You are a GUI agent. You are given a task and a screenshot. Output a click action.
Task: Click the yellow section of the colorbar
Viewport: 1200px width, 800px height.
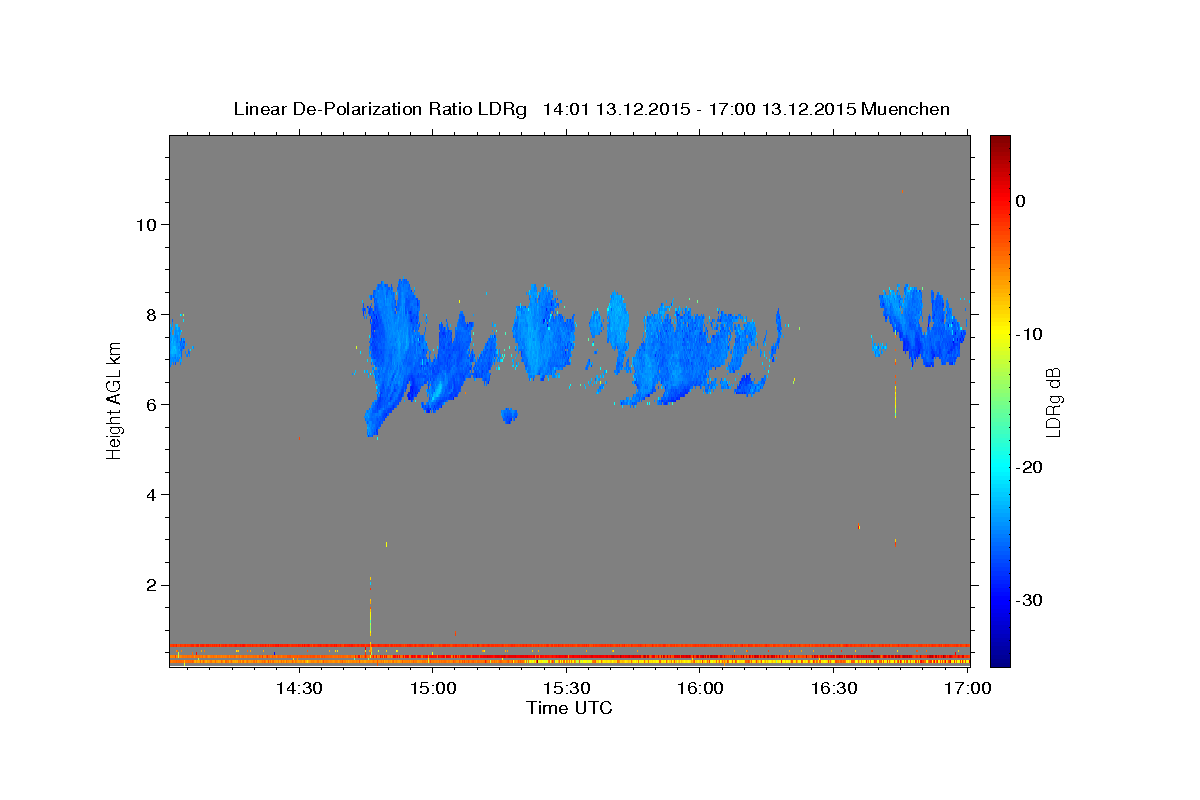(x=1000, y=332)
